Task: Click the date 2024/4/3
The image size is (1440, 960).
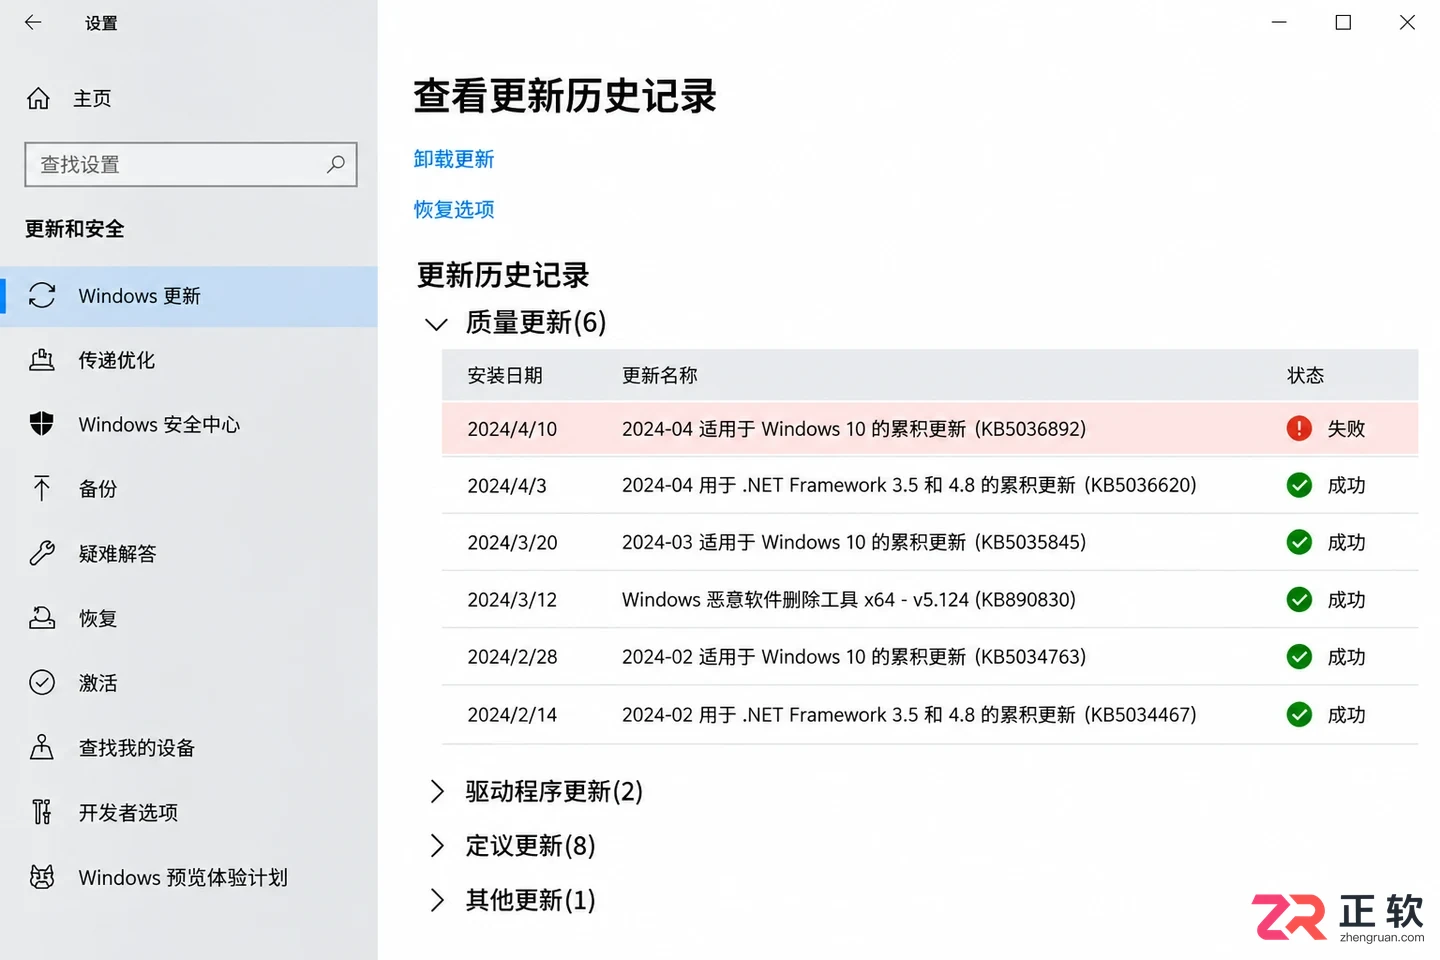Action: click(507, 485)
